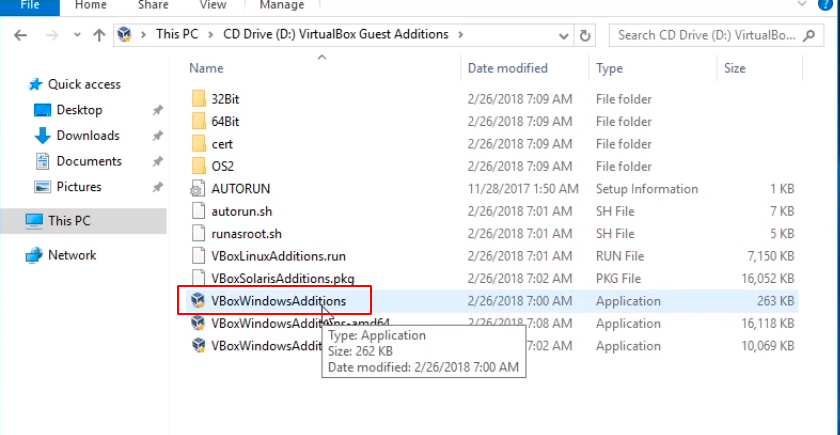The height and width of the screenshot is (435, 840).
Task: Sort files by Size column
Action: click(734, 68)
